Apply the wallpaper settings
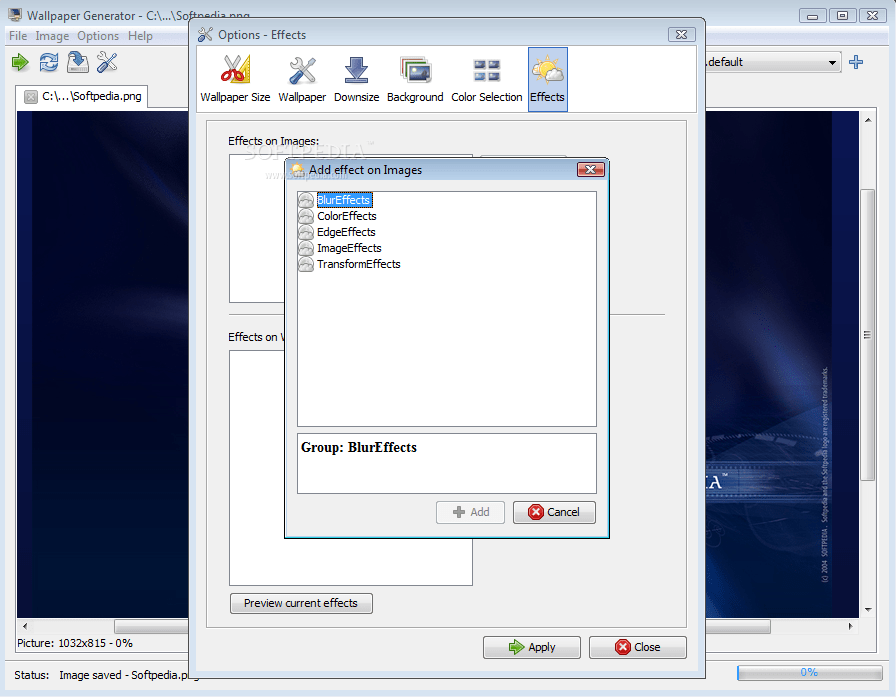The height and width of the screenshot is (697, 896). (x=531, y=647)
